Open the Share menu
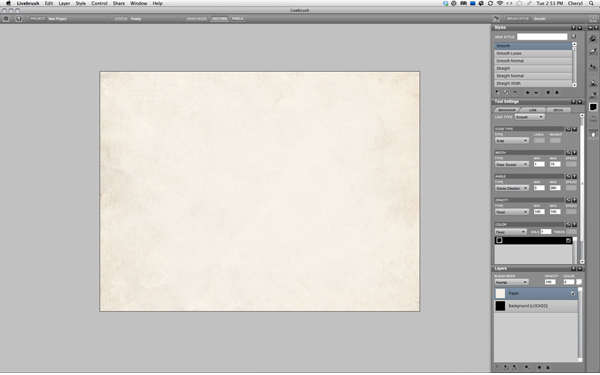Viewport: 600px width, 375px height. pos(118,3)
